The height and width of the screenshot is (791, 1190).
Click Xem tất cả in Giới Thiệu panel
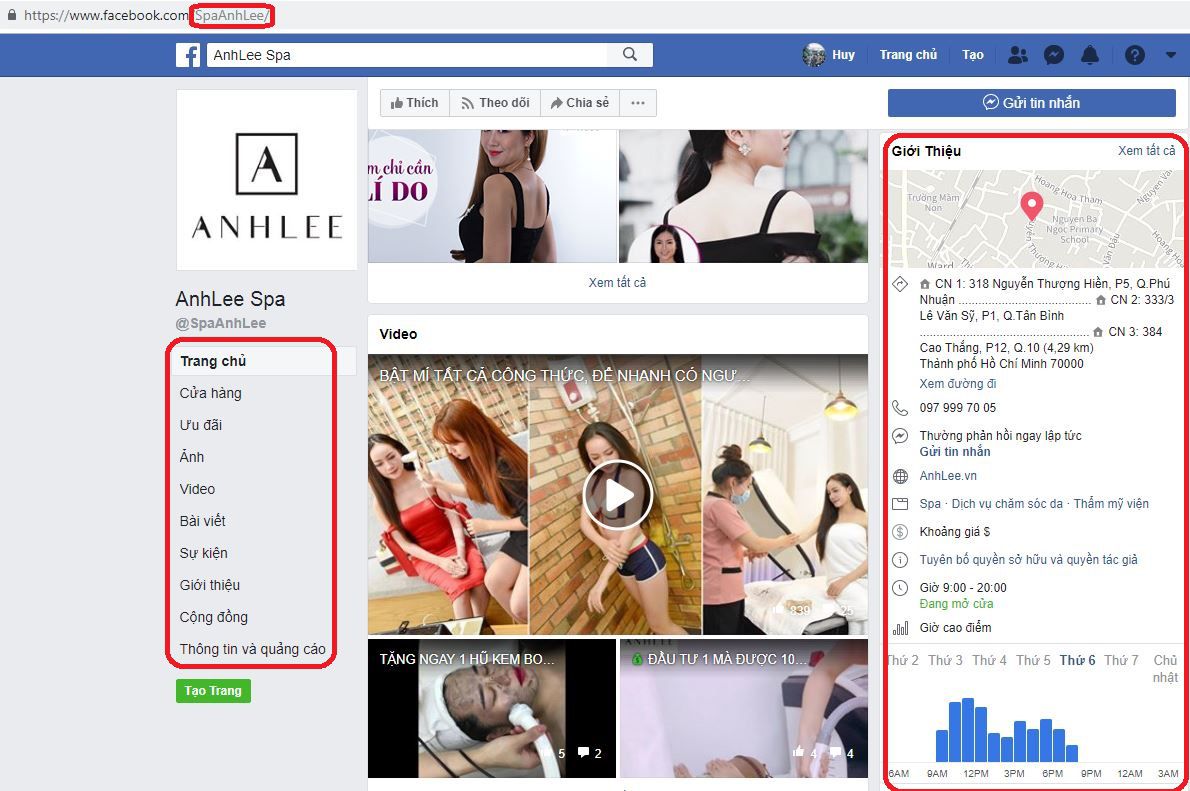pyautogui.click(x=1146, y=150)
